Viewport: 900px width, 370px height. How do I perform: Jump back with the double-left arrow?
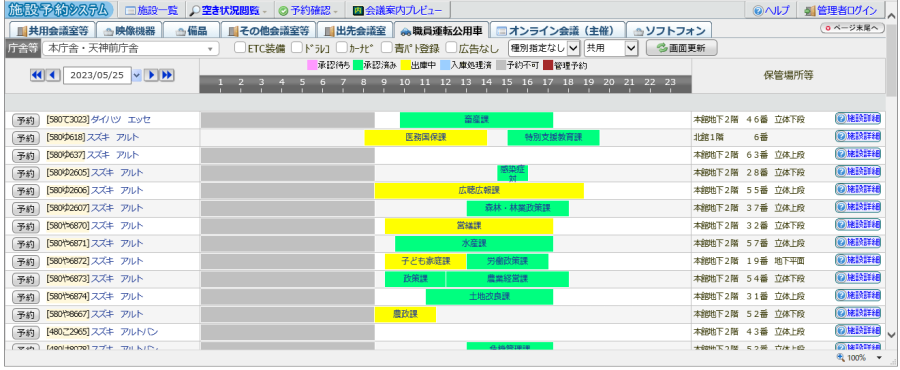coord(37,75)
